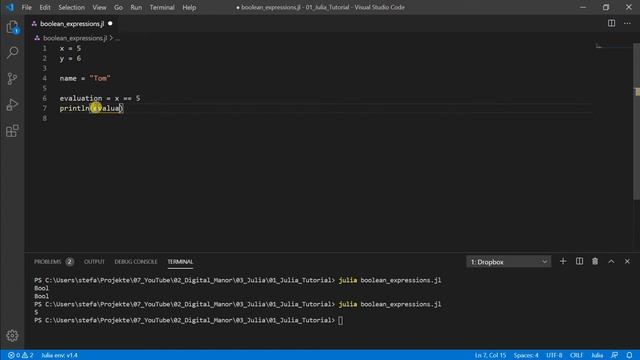Open the Source Control view
This screenshot has height=360, width=640.
point(12,79)
